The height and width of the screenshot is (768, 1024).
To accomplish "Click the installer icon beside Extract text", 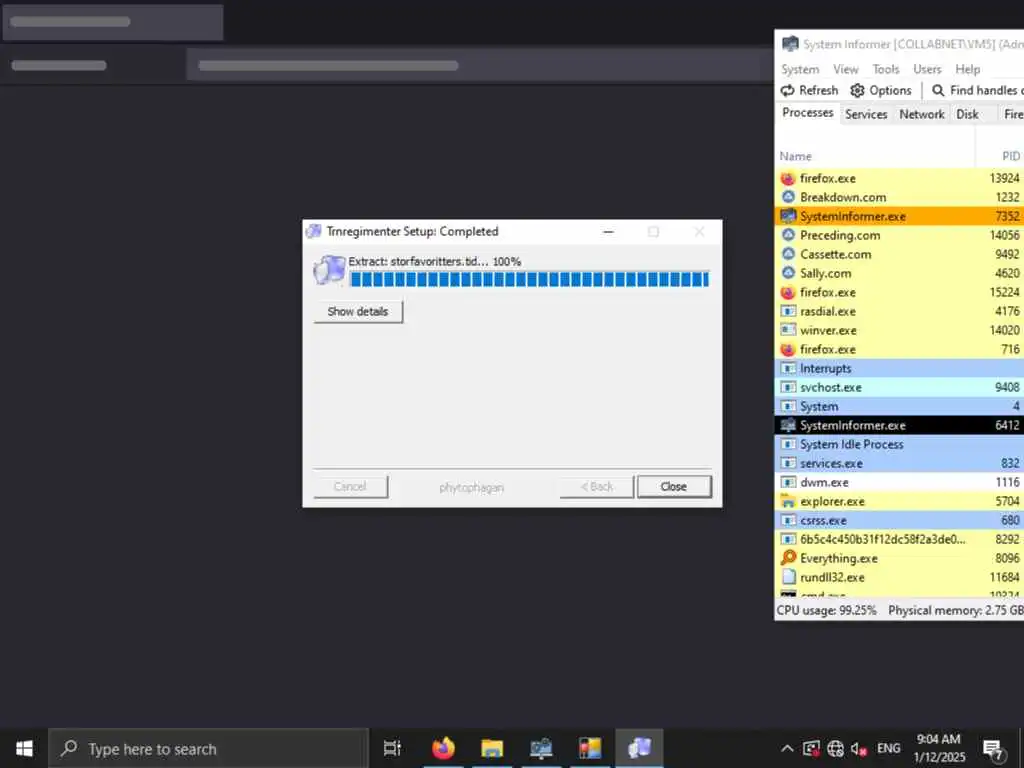I will pos(329,270).
